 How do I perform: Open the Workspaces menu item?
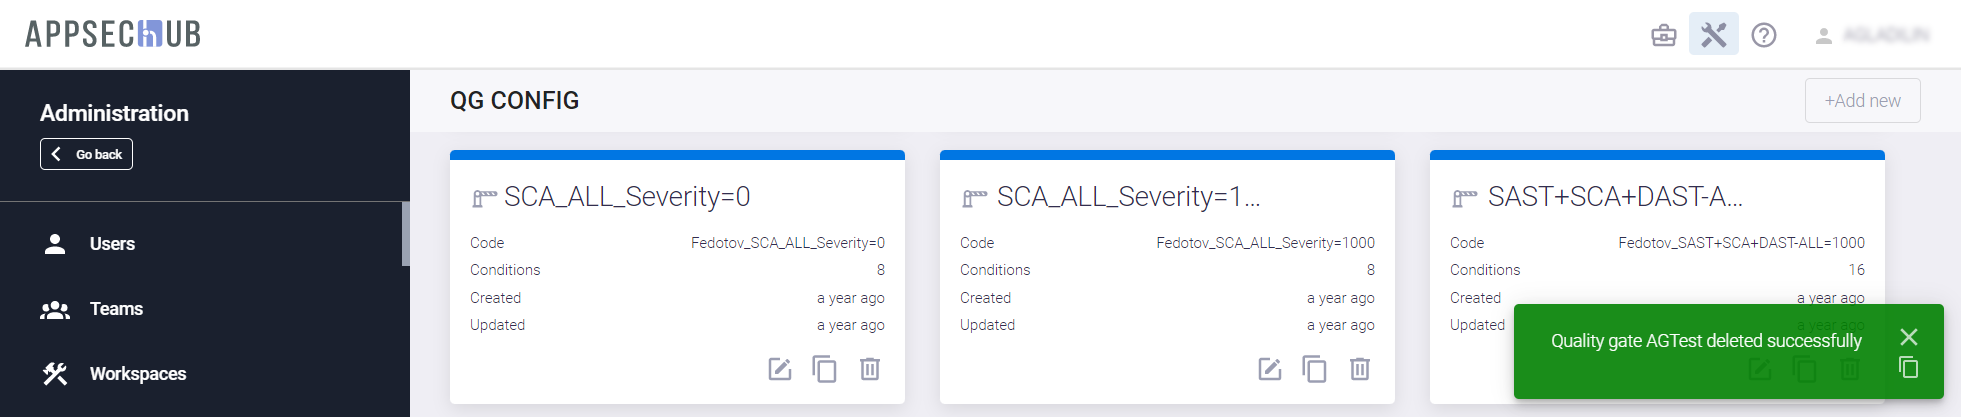pyautogui.click(x=138, y=374)
